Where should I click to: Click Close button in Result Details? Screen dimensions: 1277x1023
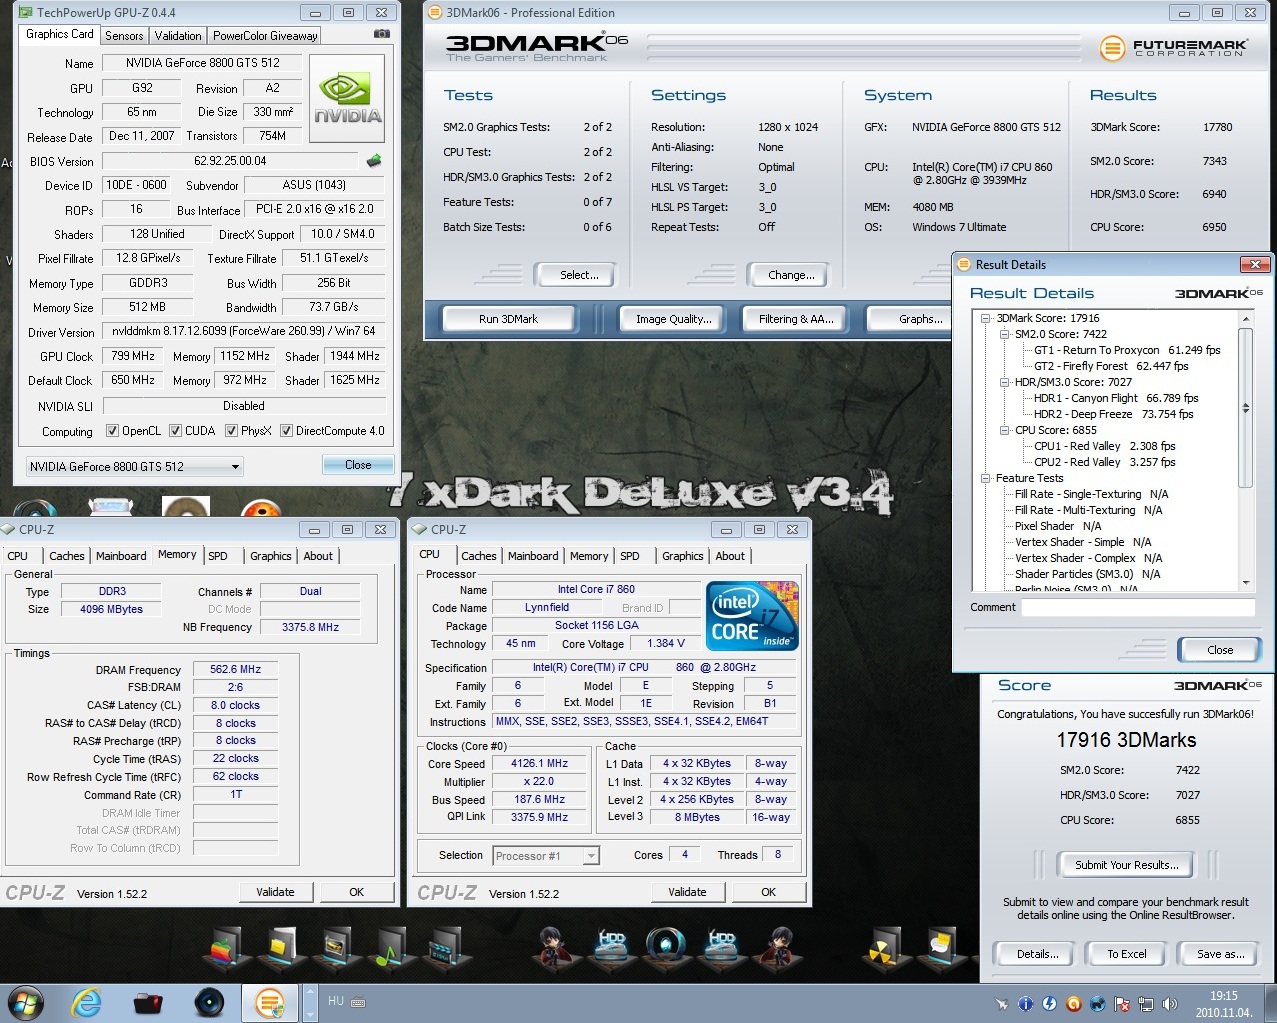click(1220, 650)
